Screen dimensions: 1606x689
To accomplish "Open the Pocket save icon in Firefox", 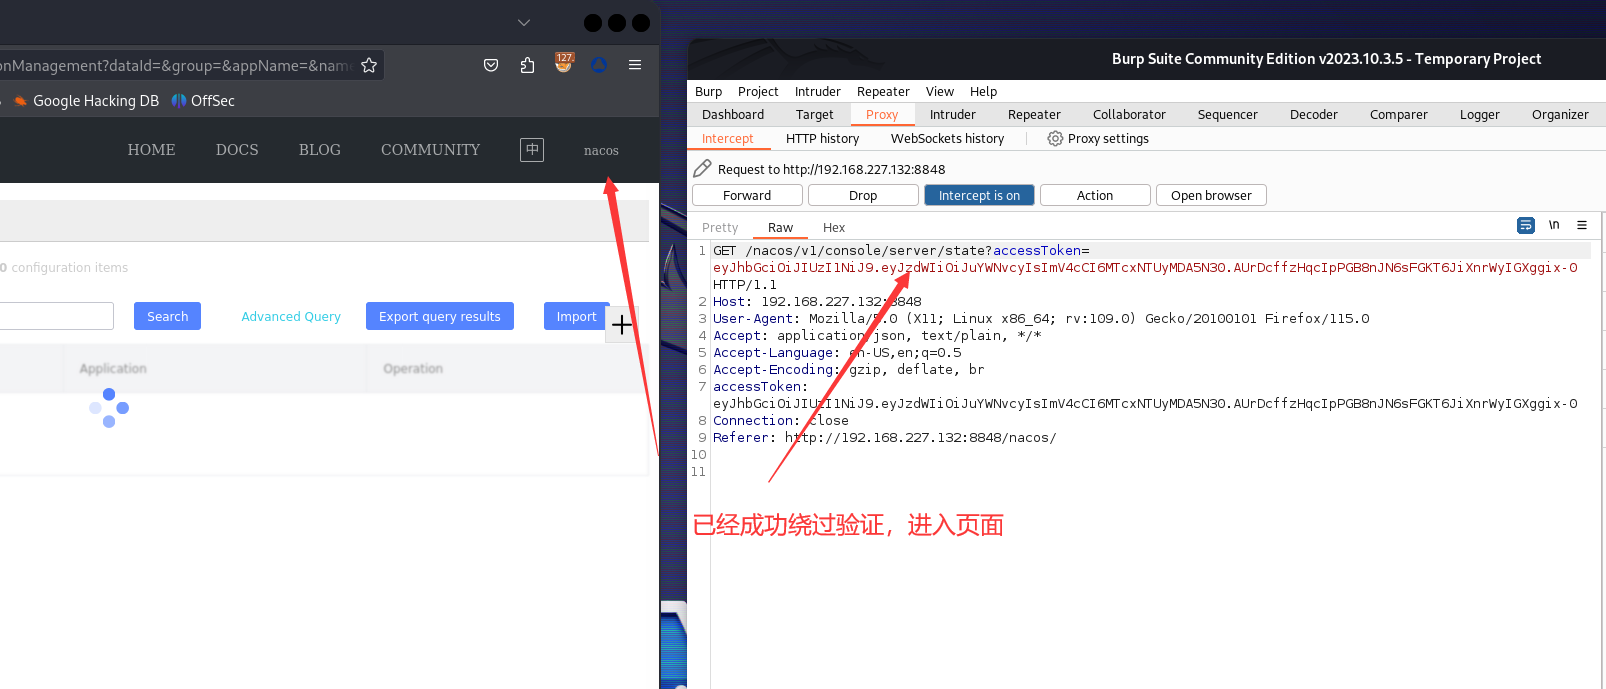I will [x=491, y=65].
